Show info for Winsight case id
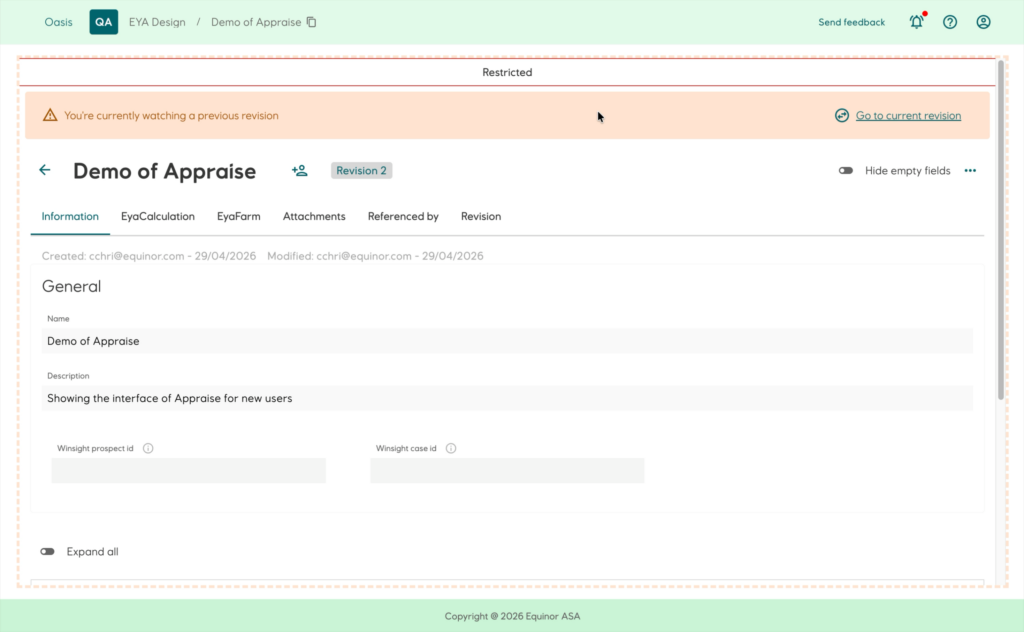The height and width of the screenshot is (632, 1024). coord(451,449)
